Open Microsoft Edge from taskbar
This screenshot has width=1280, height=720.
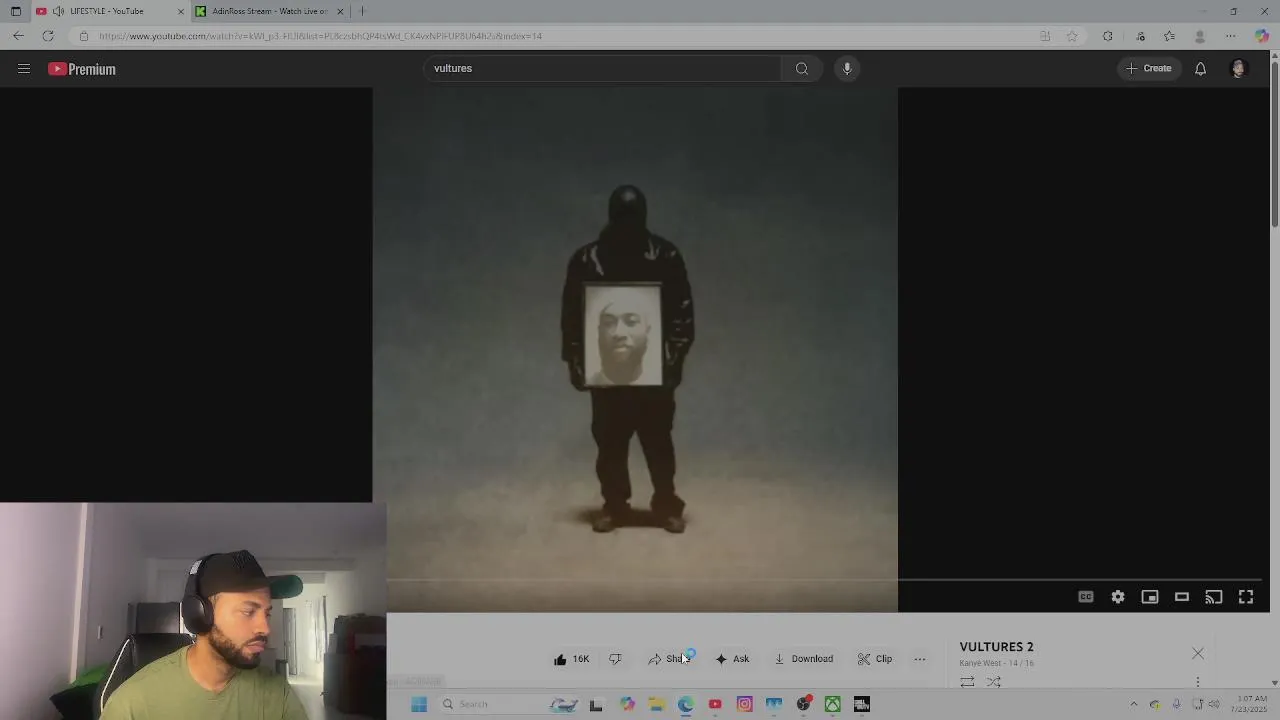[x=685, y=704]
